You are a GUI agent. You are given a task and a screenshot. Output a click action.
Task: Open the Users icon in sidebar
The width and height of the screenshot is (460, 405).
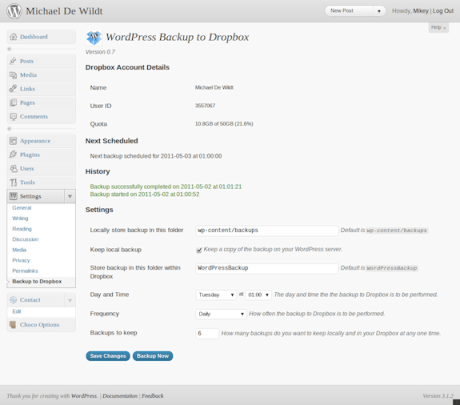click(x=13, y=169)
